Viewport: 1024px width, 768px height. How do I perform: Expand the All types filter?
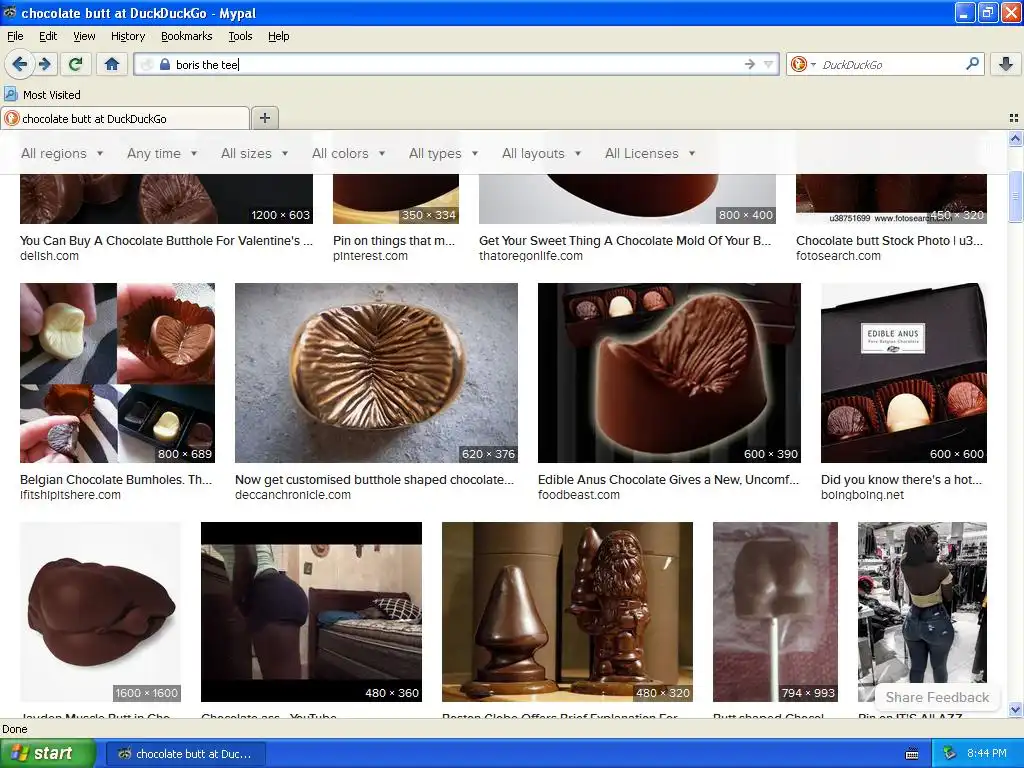443,153
